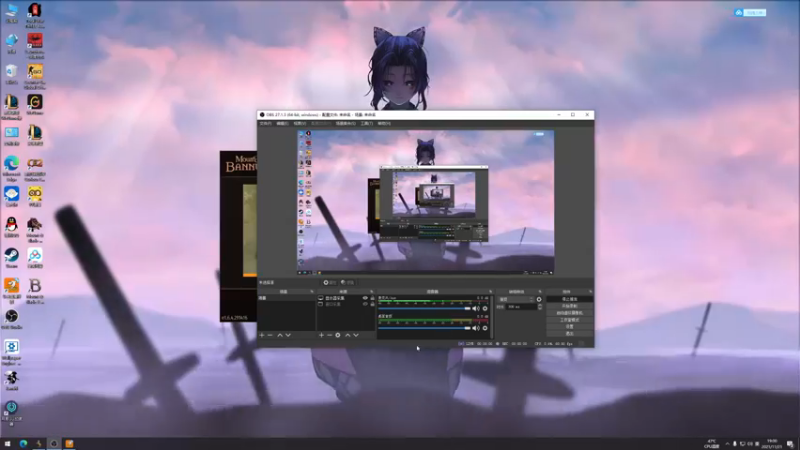Click the start recording button in OBS controls

tap(569, 306)
